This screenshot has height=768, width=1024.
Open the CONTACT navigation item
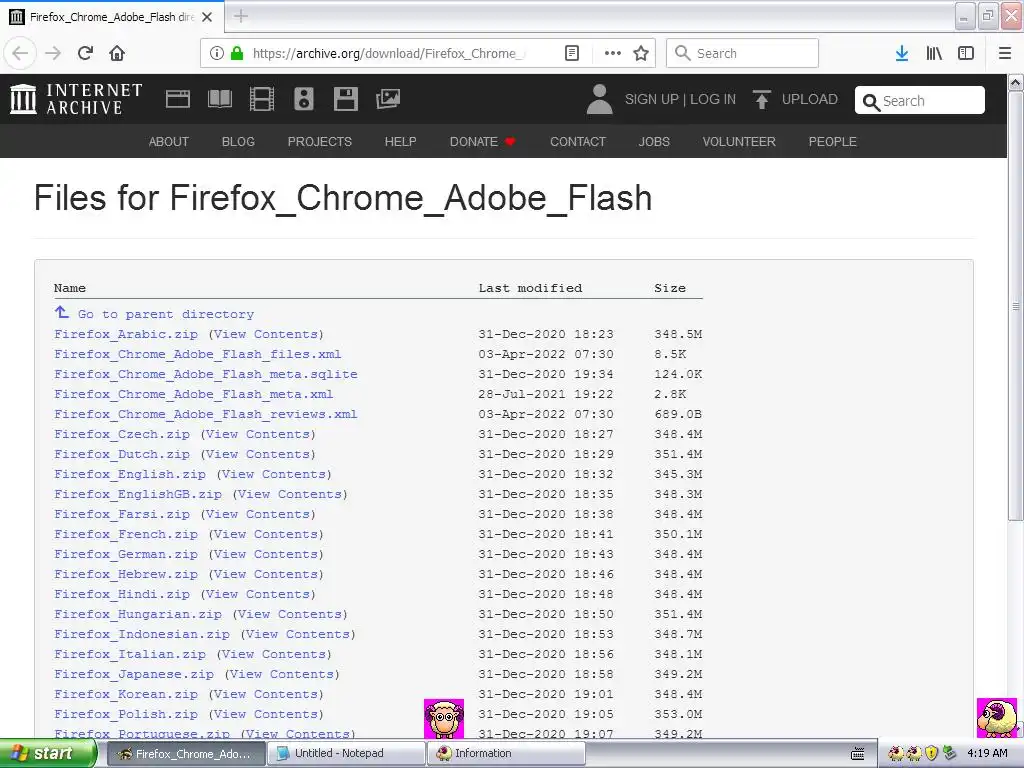578,142
